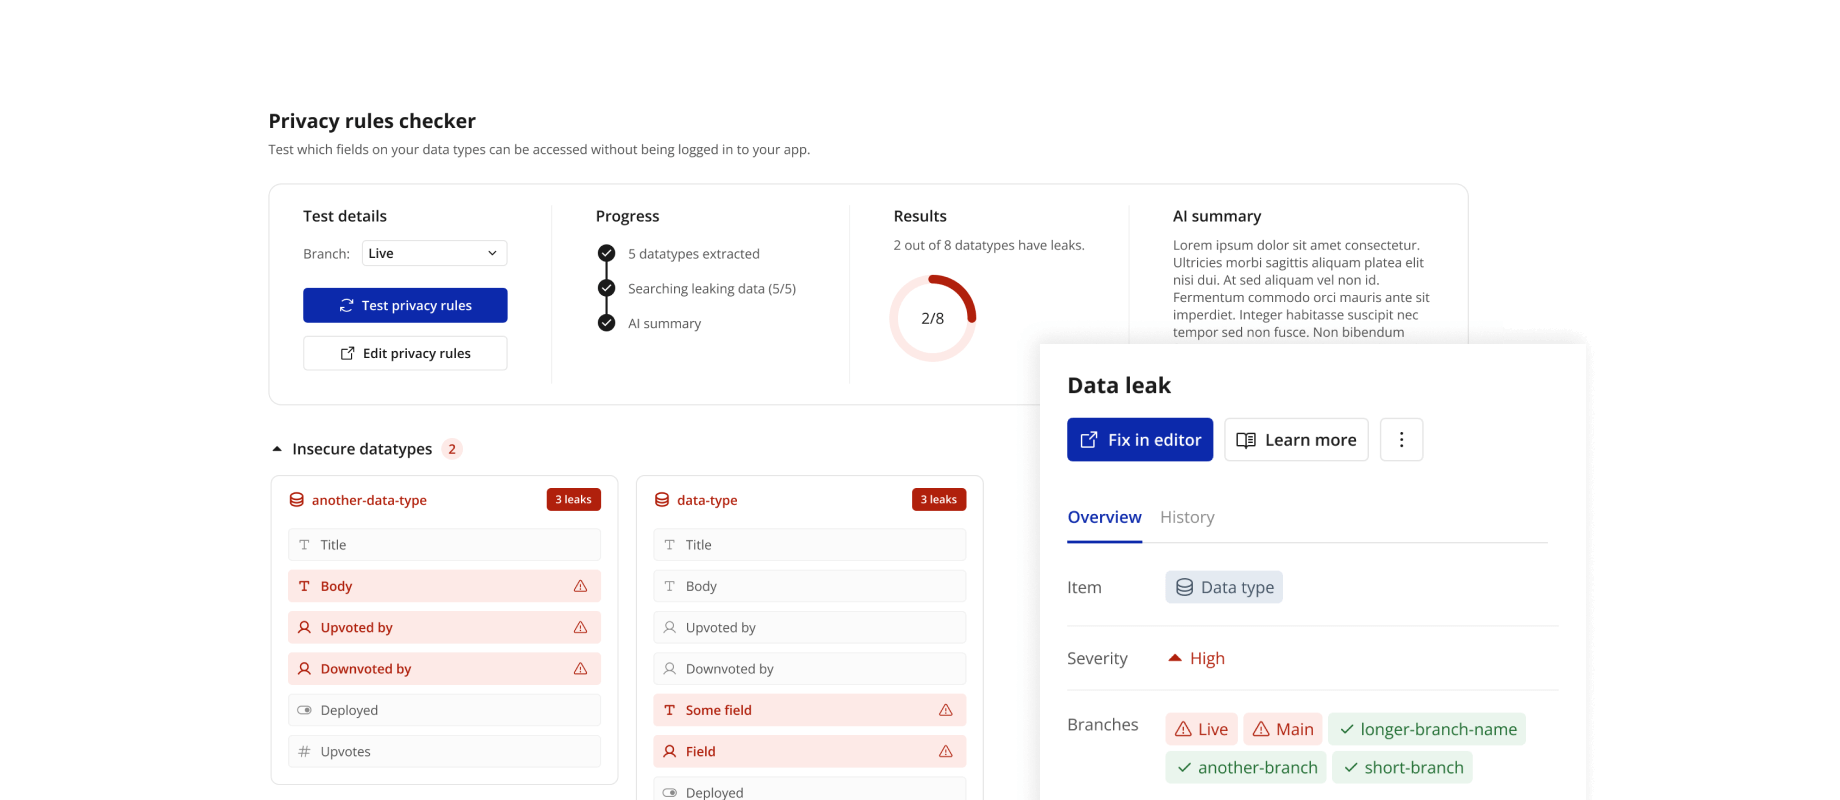The image size is (1840, 800).
Task: Click the data-type card title
Action: pos(707,500)
